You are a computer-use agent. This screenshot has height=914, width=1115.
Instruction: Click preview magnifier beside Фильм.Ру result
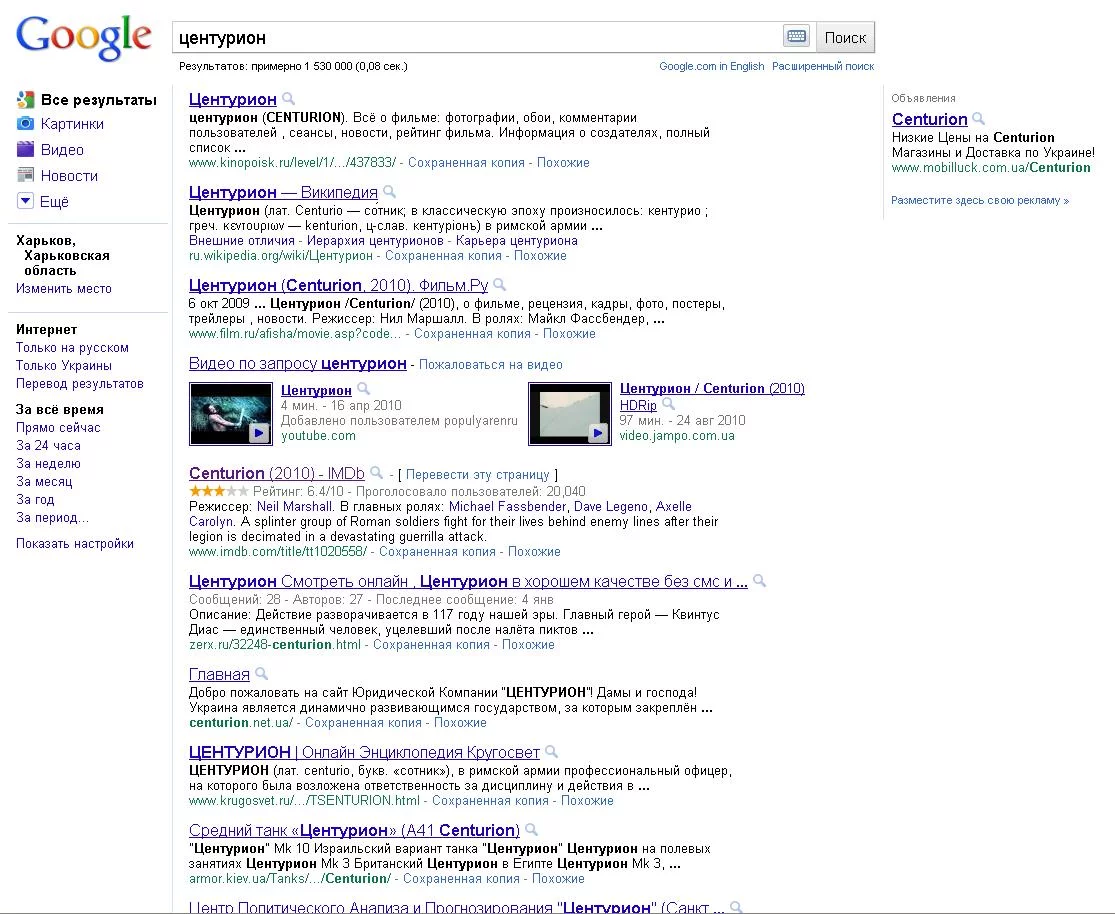(500, 285)
